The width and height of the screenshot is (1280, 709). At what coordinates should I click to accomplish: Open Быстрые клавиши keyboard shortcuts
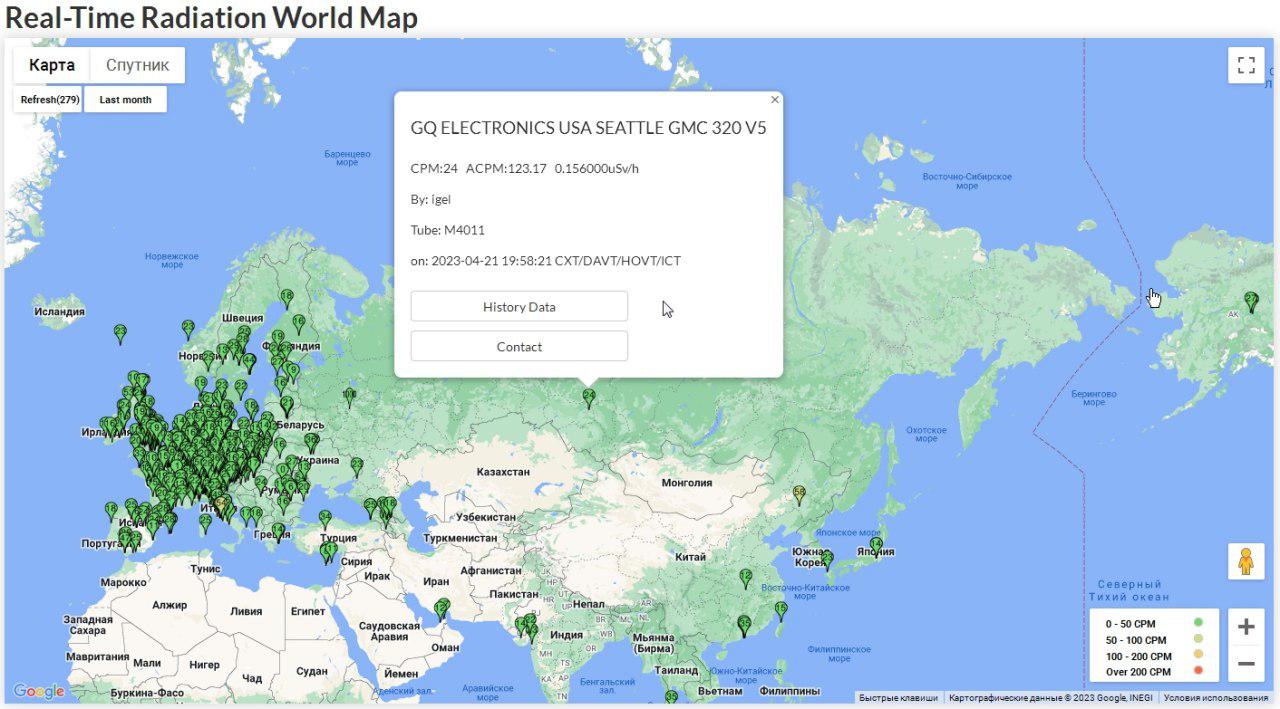pos(898,698)
